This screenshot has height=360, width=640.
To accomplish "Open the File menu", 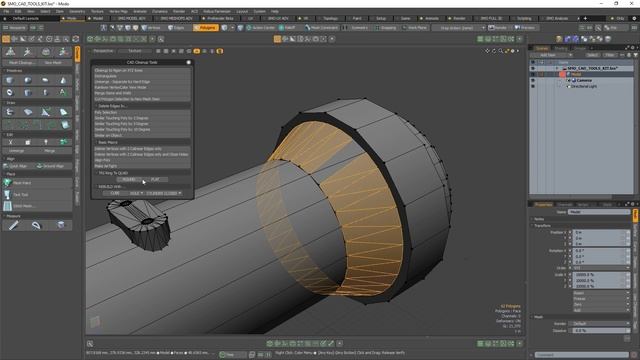I will pyautogui.click(x=6, y=11).
